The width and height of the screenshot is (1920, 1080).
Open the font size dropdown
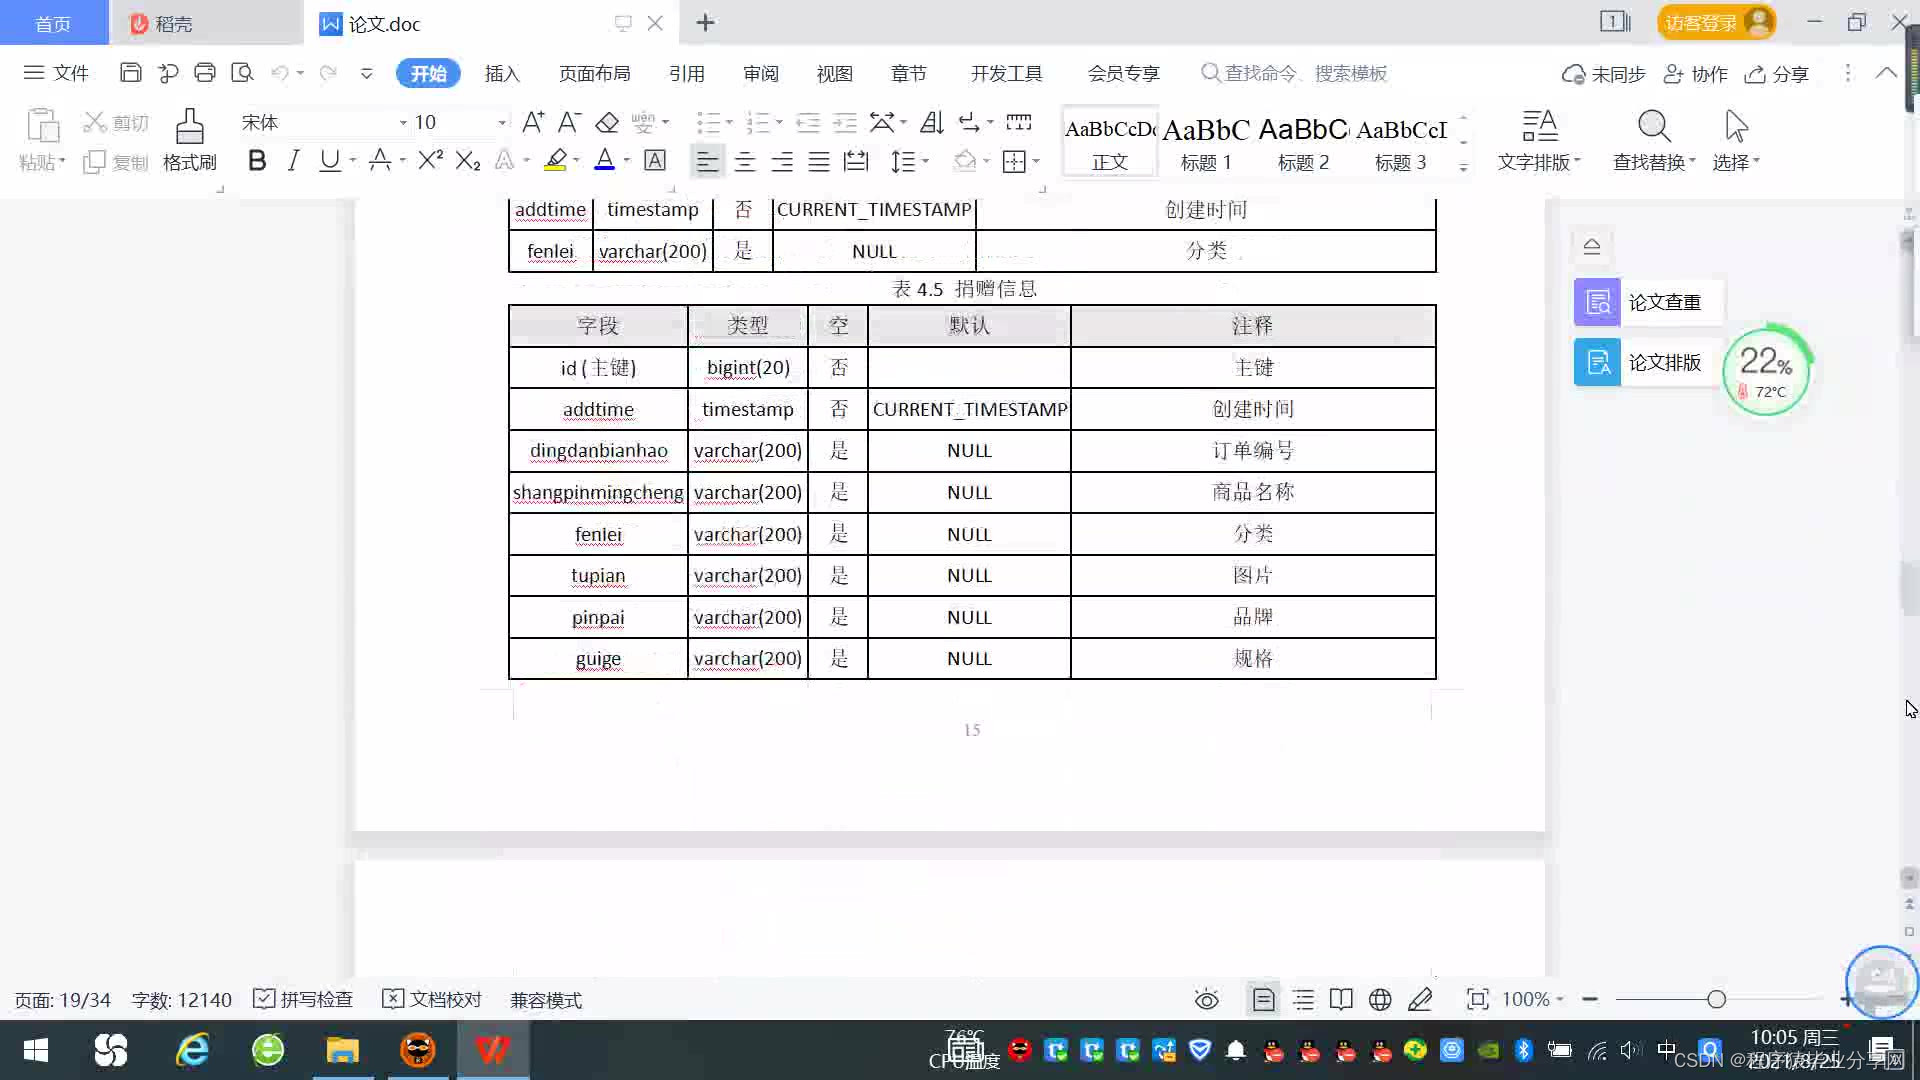point(502,122)
